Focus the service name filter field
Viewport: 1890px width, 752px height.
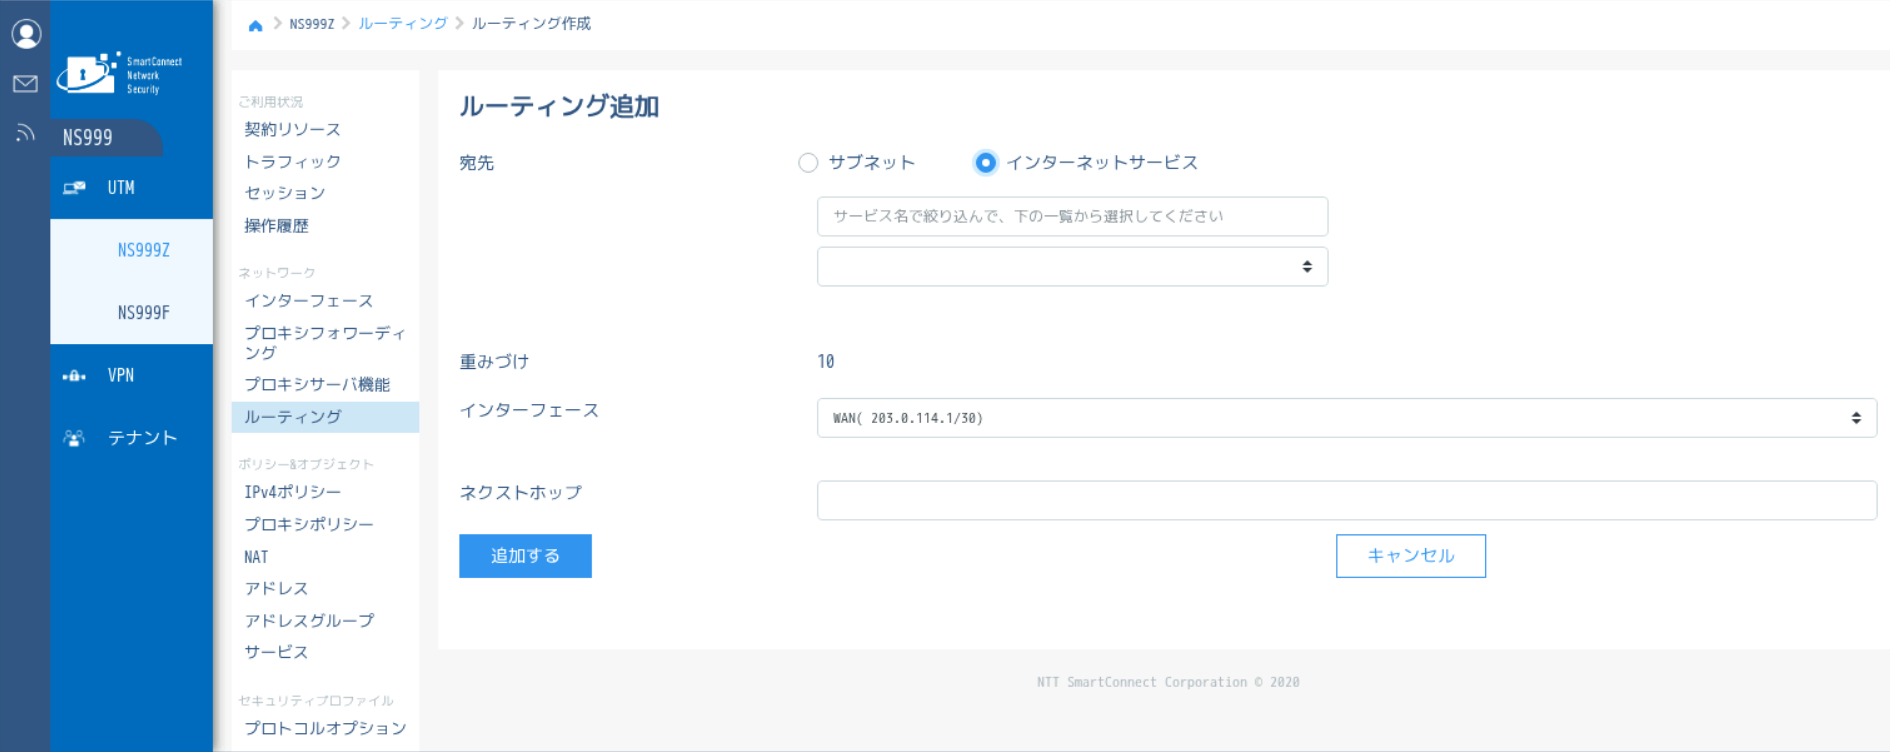pos(1072,216)
